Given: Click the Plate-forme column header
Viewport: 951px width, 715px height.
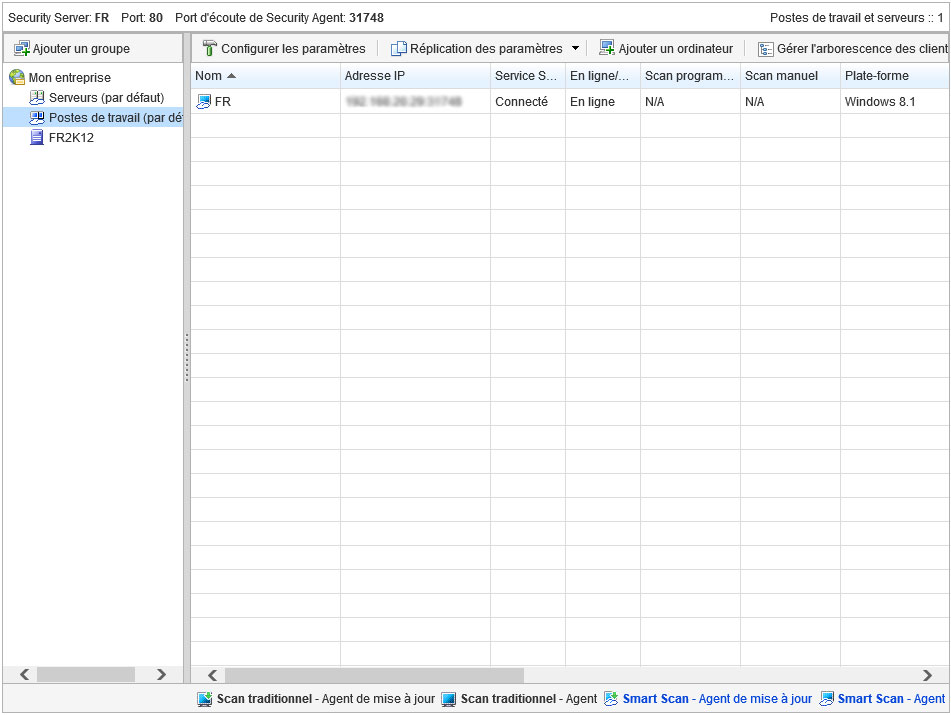Looking at the screenshot, I should pyautogui.click(x=876, y=76).
